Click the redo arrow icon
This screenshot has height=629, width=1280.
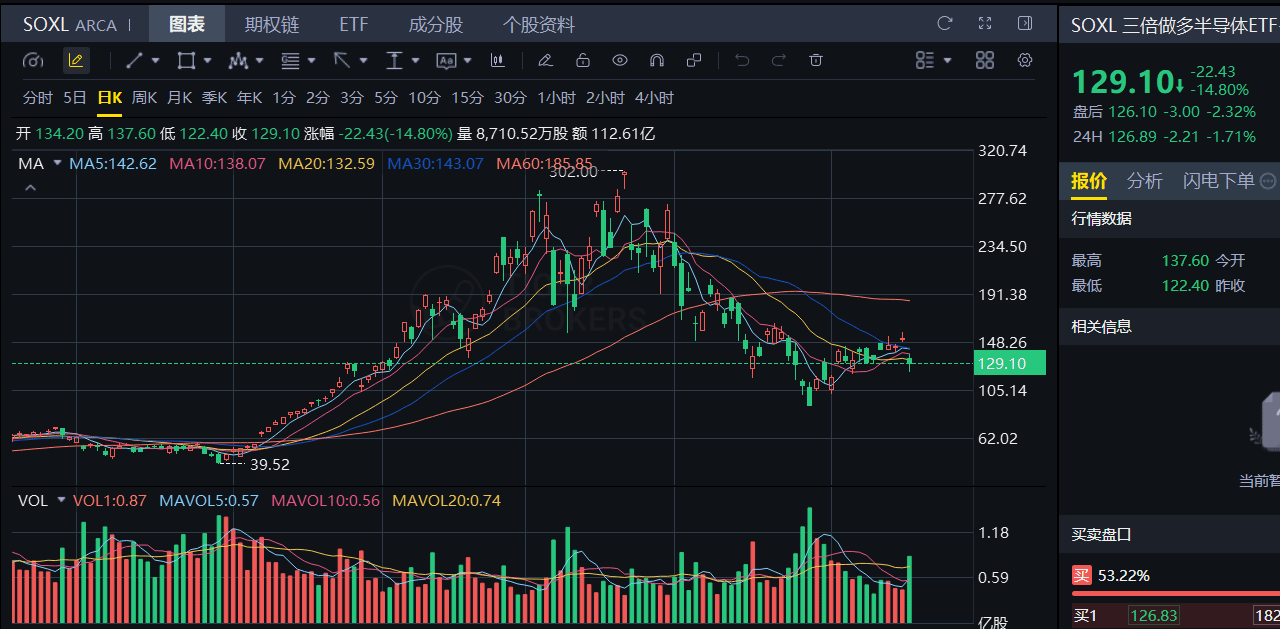tap(778, 61)
